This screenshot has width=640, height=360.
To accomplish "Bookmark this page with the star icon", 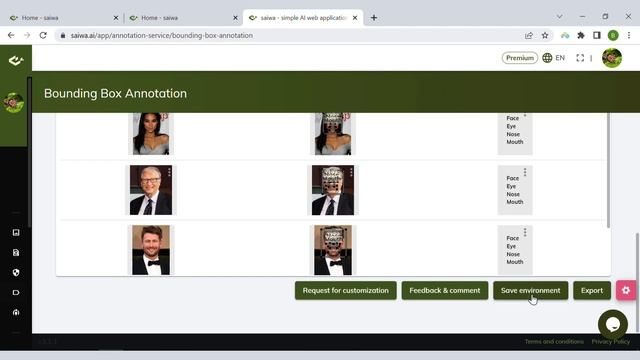I will [545, 36].
